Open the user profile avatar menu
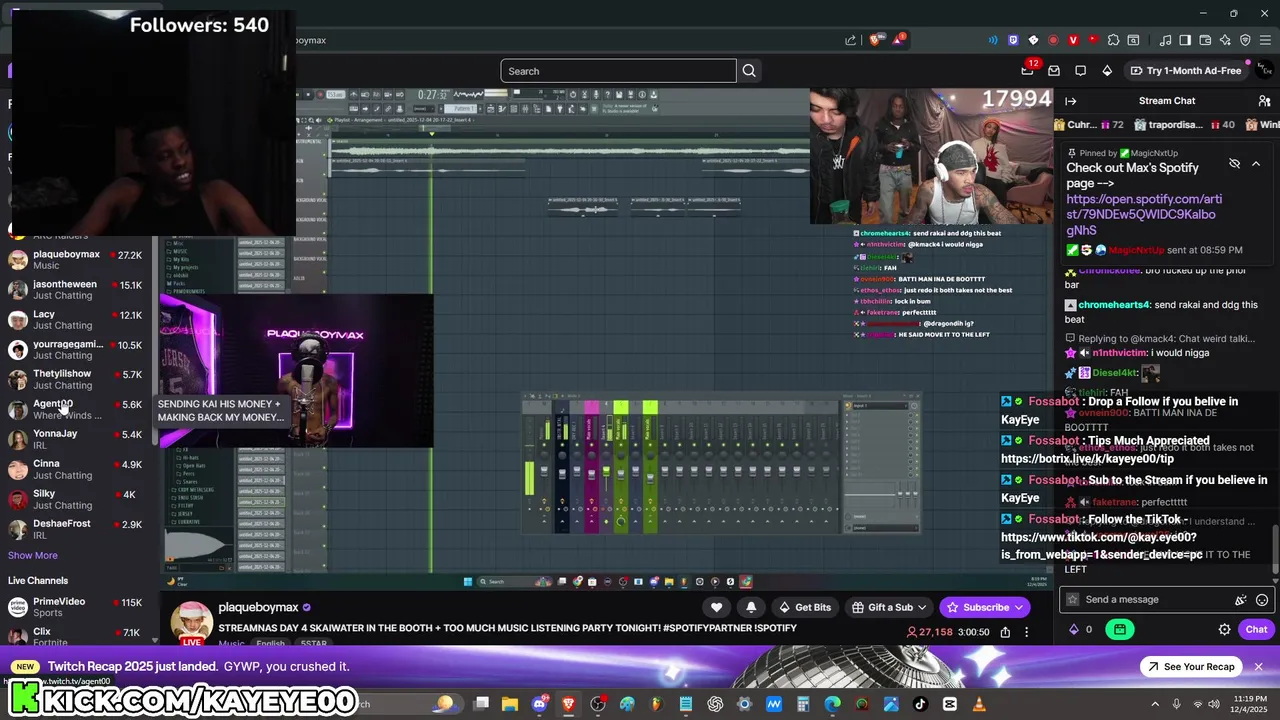This screenshot has width=1280, height=720. 1264,70
